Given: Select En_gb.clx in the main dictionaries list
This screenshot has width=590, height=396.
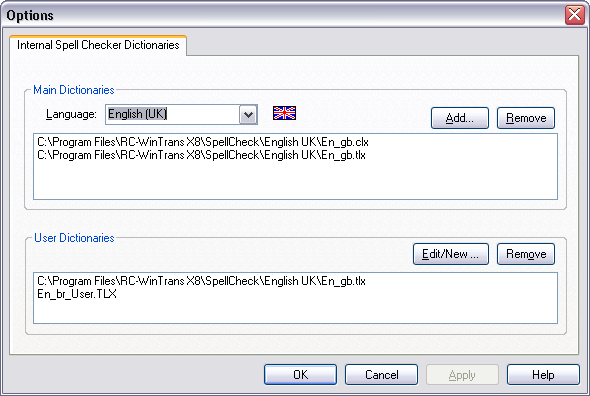Looking at the screenshot, I should pyautogui.click(x=203, y=142).
